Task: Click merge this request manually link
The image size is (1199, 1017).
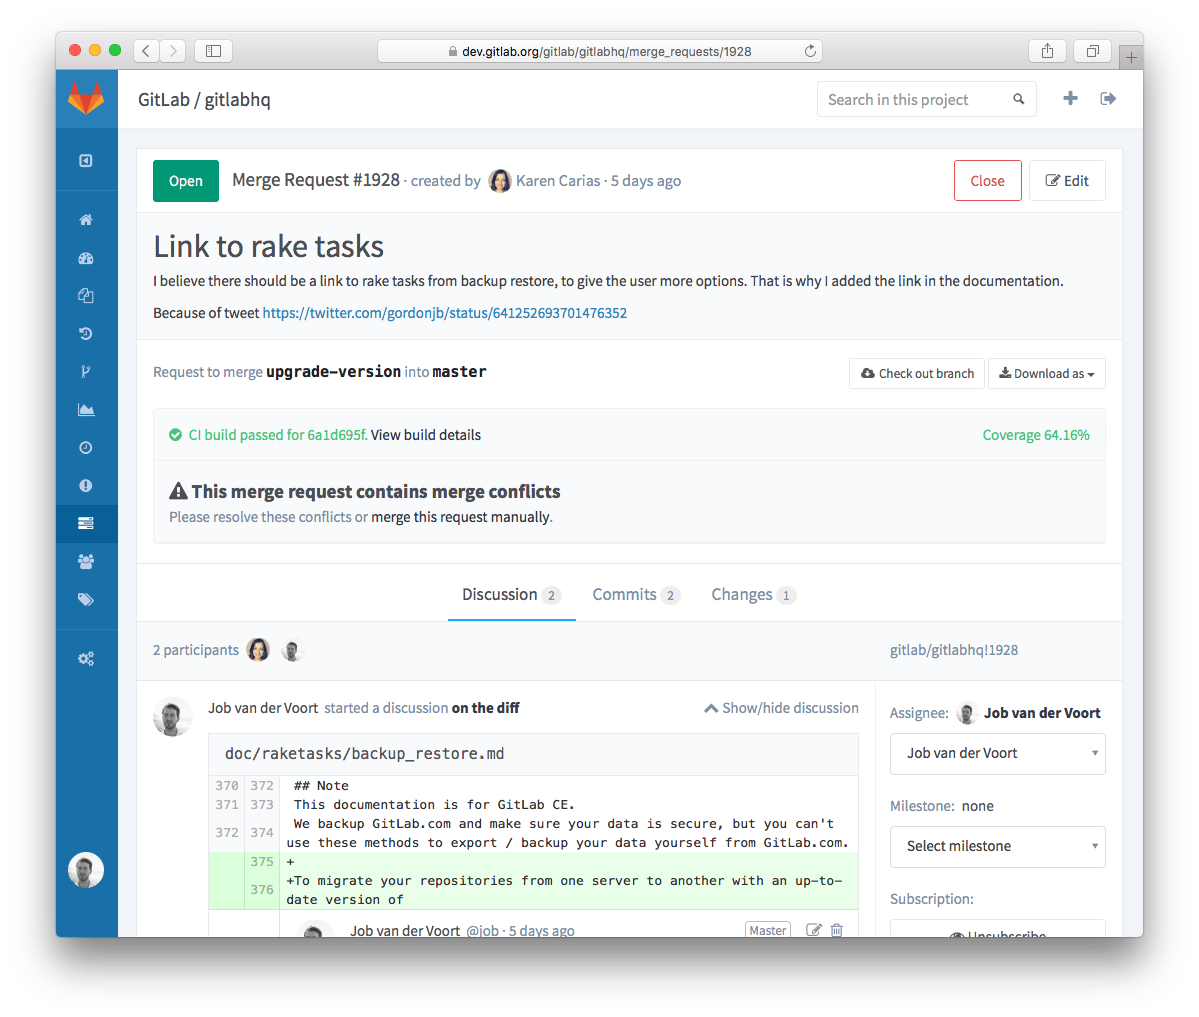Action: [x=460, y=517]
